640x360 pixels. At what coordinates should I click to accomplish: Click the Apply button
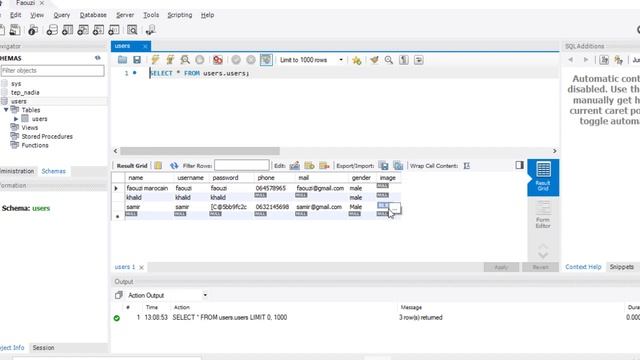(501, 267)
